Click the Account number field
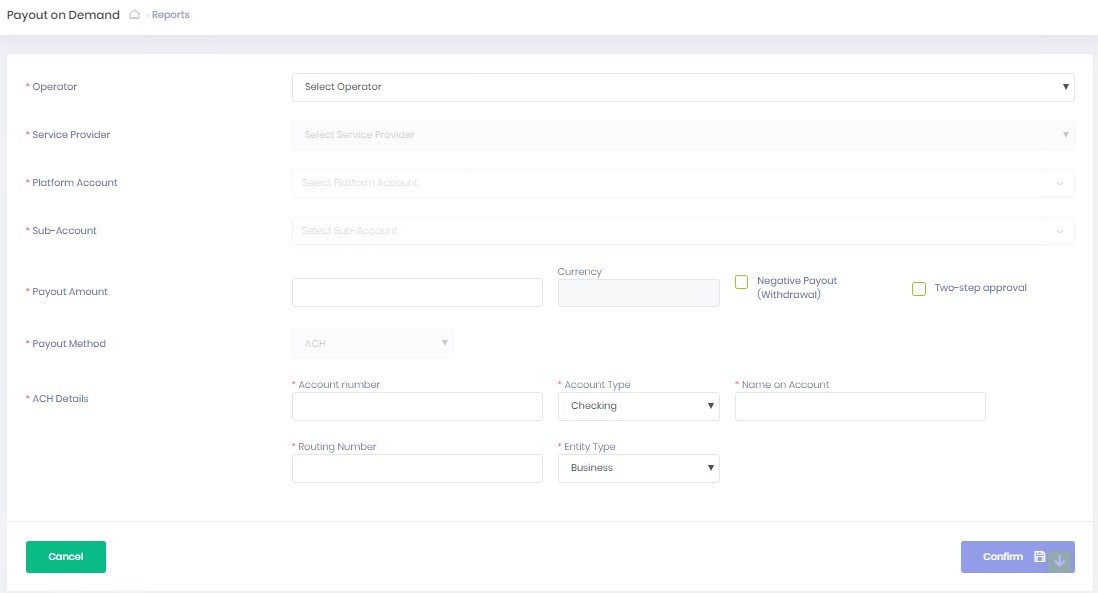Image resolution: width=1098 pixels, height=593 pixels. click(417, 406)
